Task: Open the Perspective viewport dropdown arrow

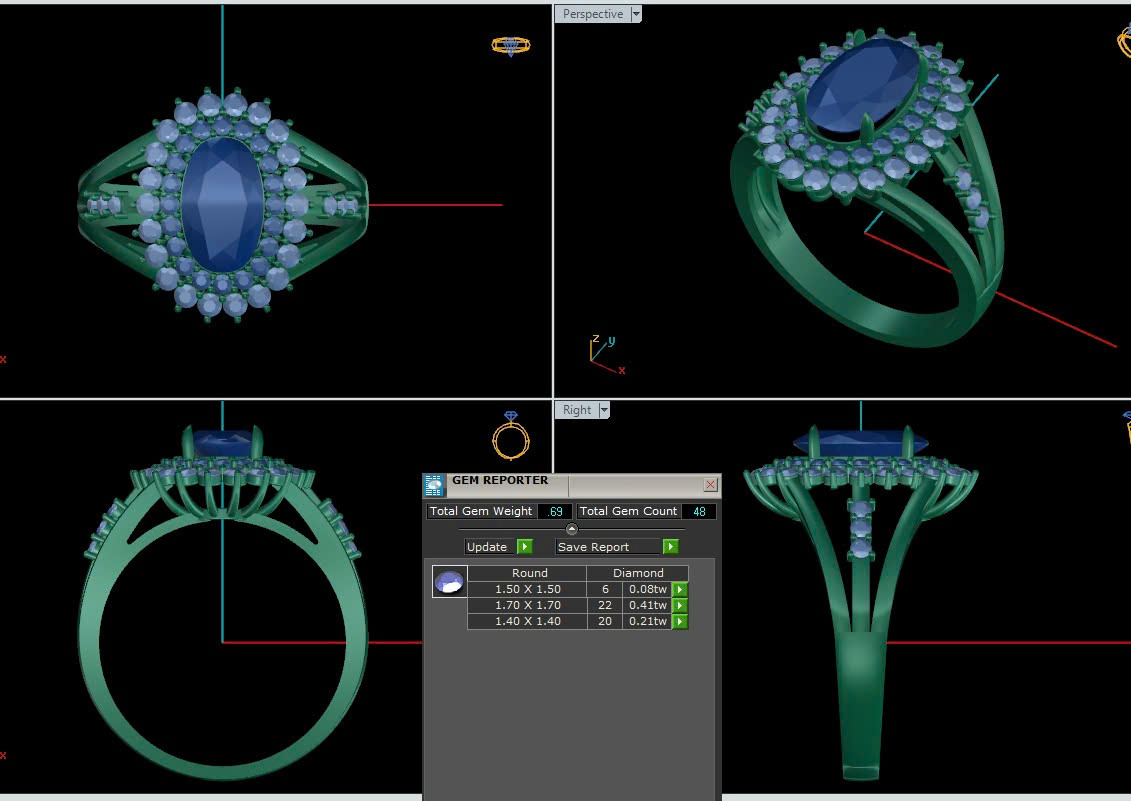Action: click(x=636, y=14)
